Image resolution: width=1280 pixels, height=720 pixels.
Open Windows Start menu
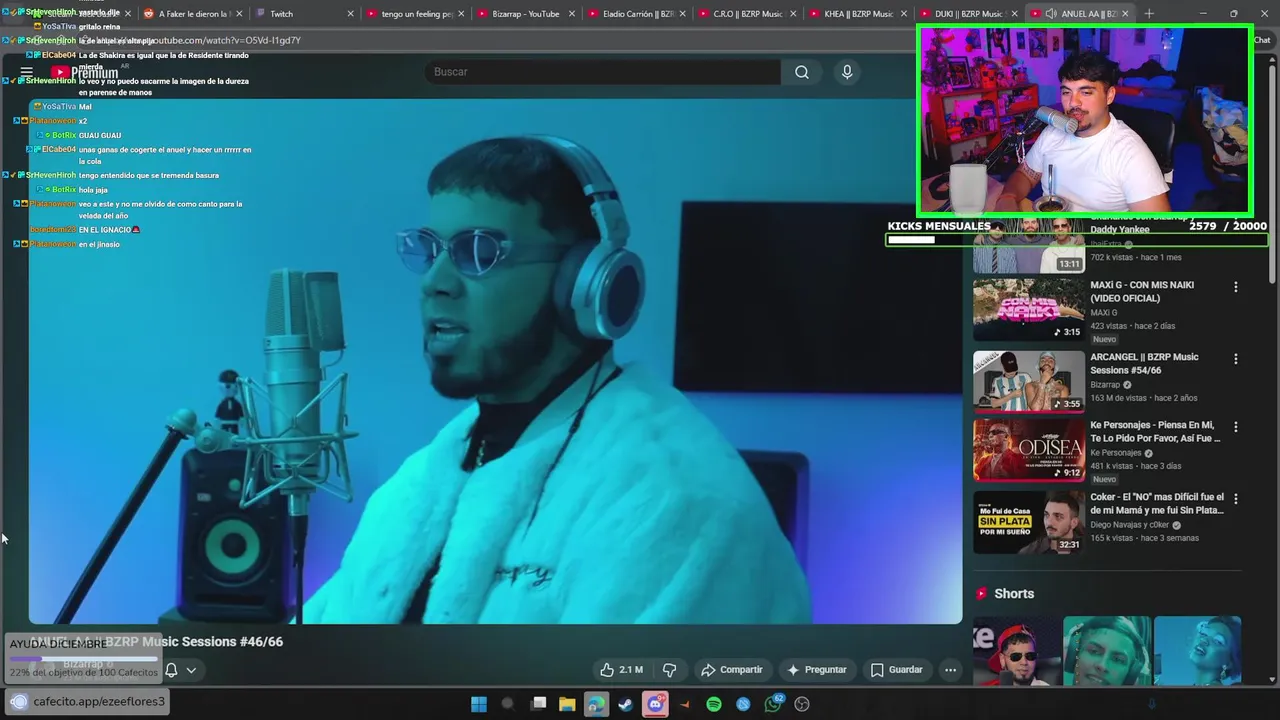(478, 704)
